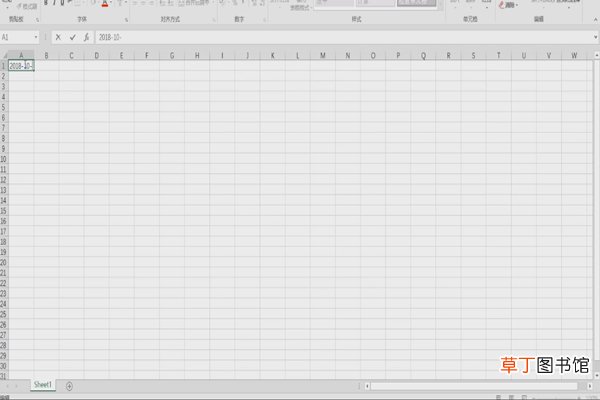Select column W header
The height and width of the screenshot is (400, 600).
(x=574, y=56)
